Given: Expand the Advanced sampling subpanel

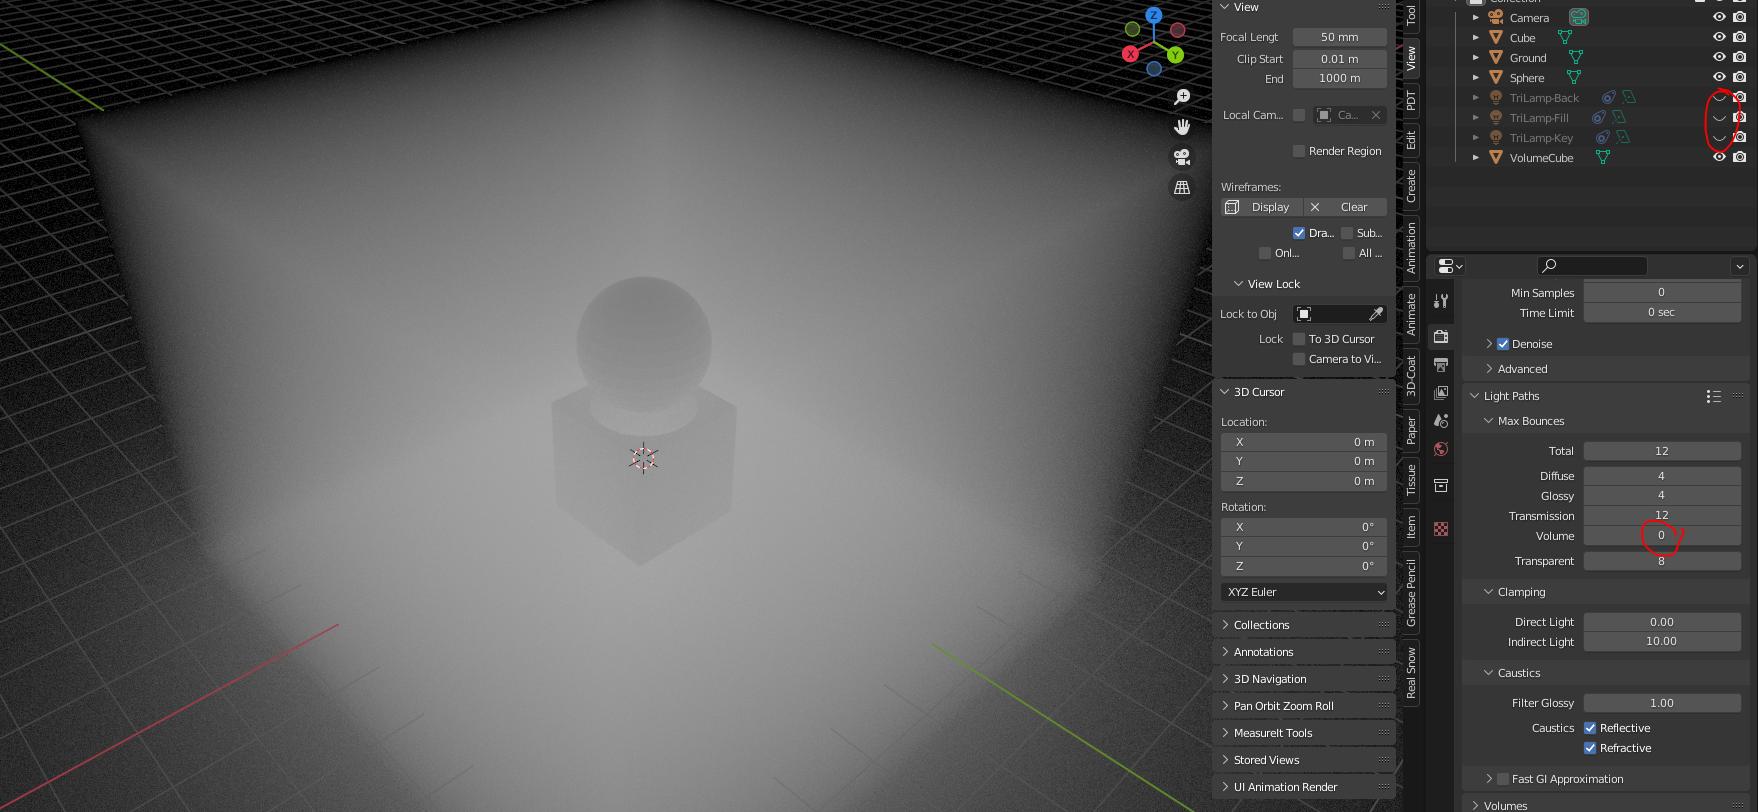Looking at the screenshot, I should pos(1489,369).
